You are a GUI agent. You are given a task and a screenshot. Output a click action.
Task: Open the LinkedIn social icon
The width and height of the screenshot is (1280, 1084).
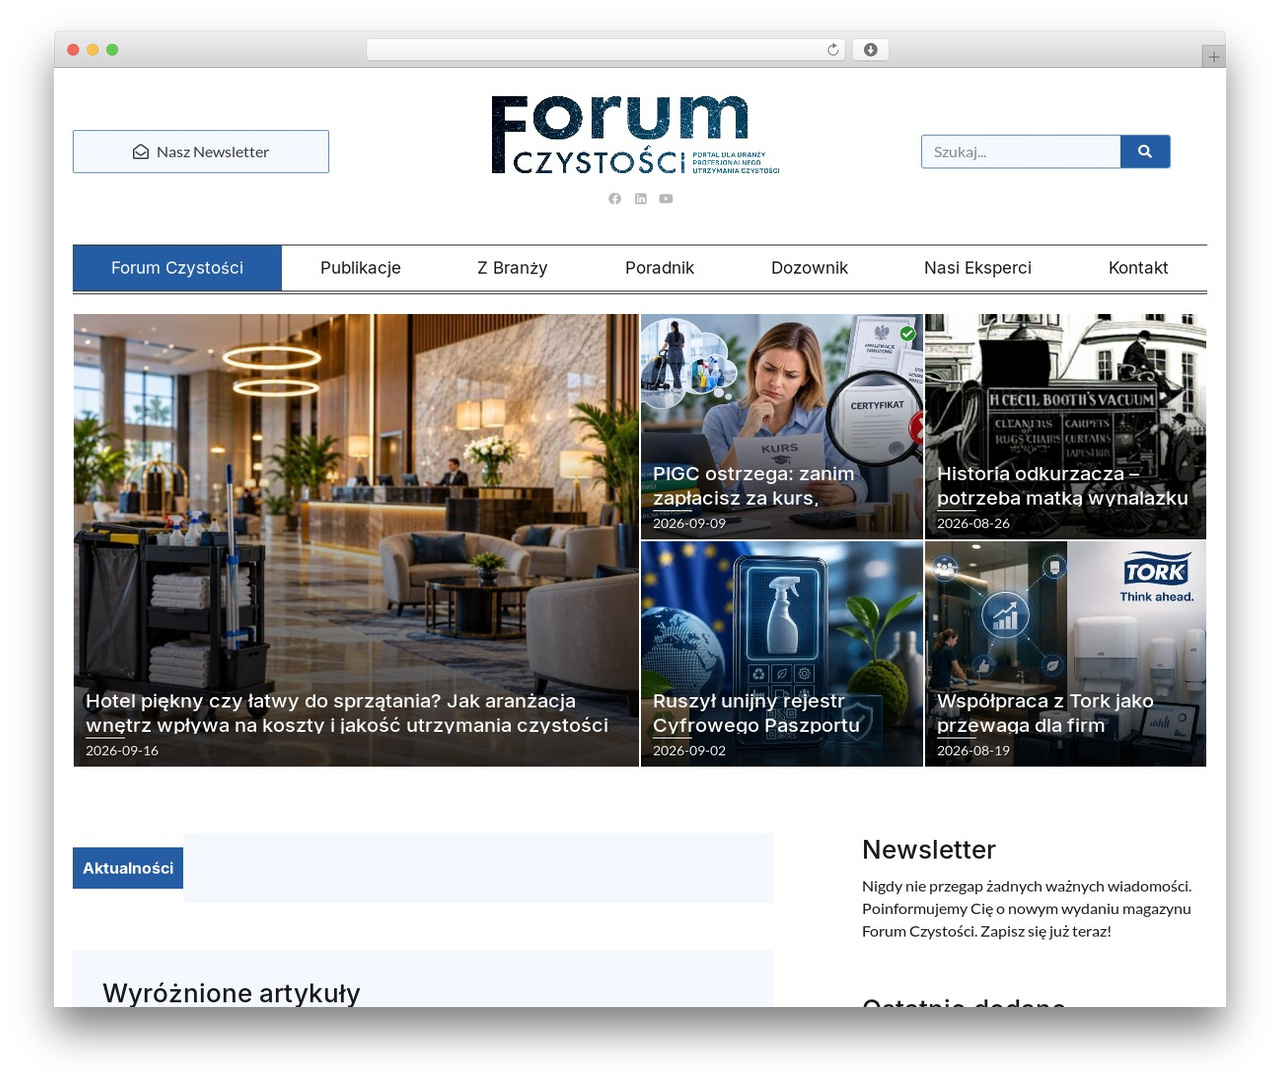[641, 199]
